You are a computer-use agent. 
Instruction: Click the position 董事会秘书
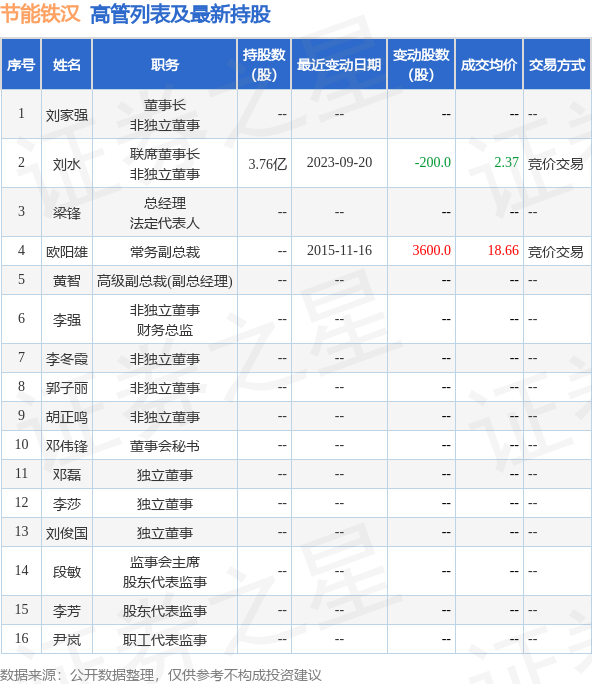[x=164, y=445]
